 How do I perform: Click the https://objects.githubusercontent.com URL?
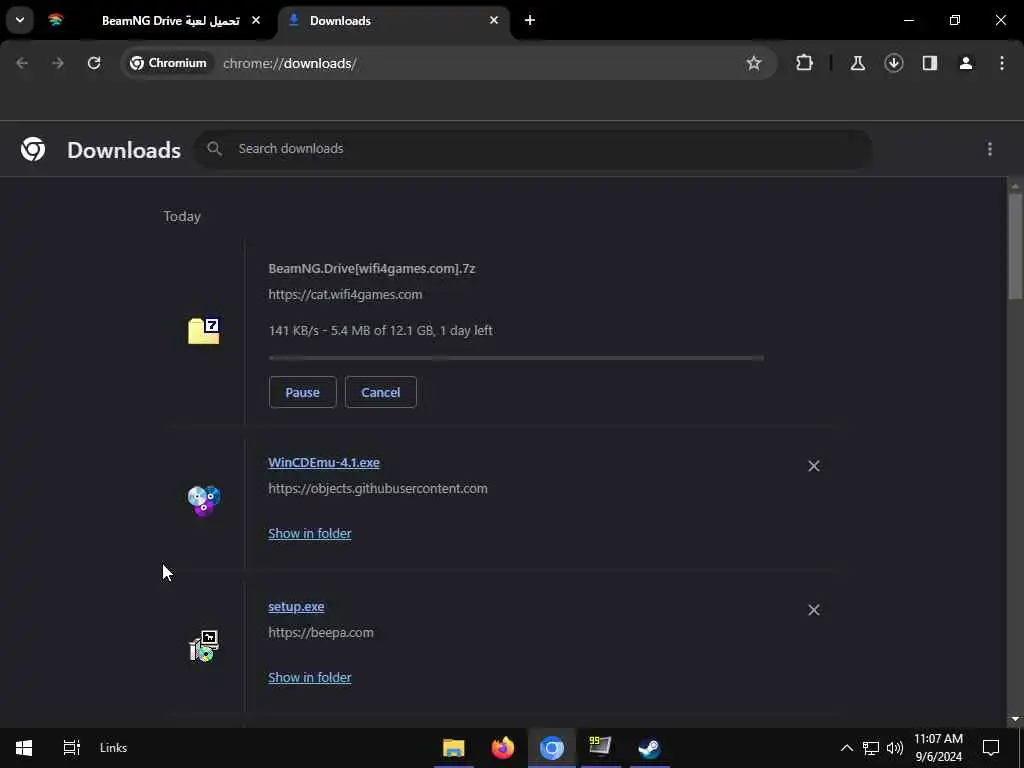click(x=378, y=488)
